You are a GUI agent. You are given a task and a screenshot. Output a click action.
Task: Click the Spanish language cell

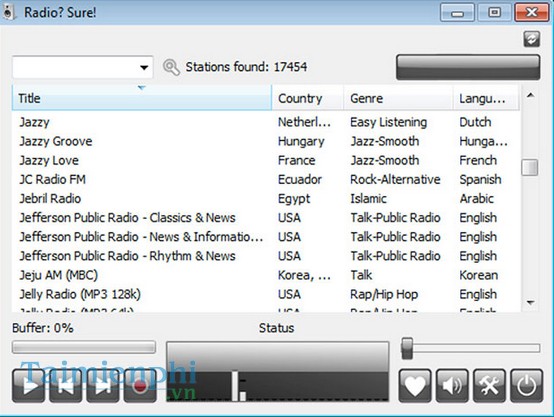coord(480,180)
